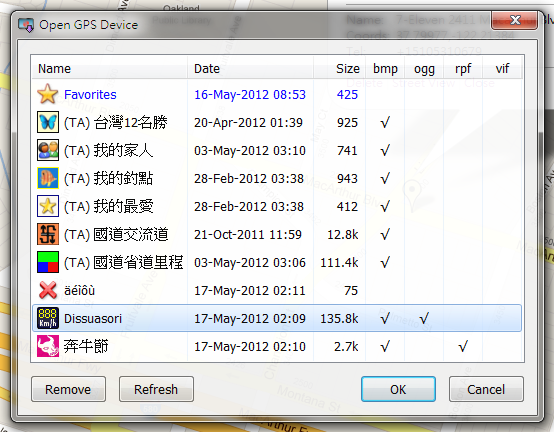Screen dimensions: 554x432
Task: Confirm with the OK button
Action: tap(398, 389)
